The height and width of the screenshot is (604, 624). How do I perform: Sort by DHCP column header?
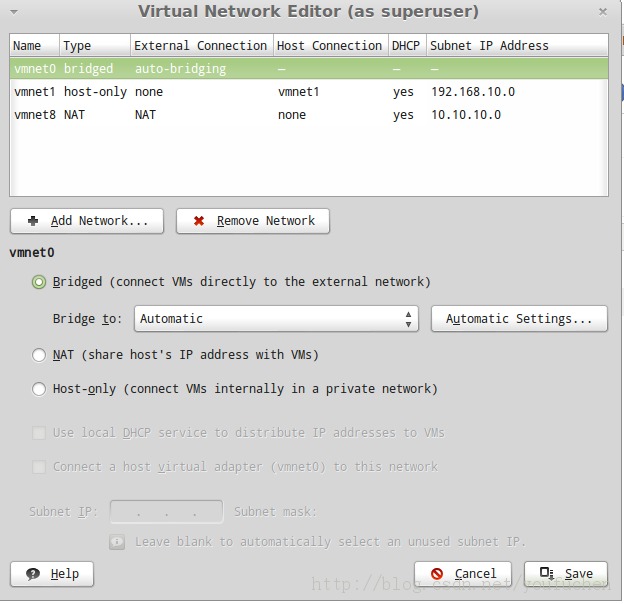407,46
